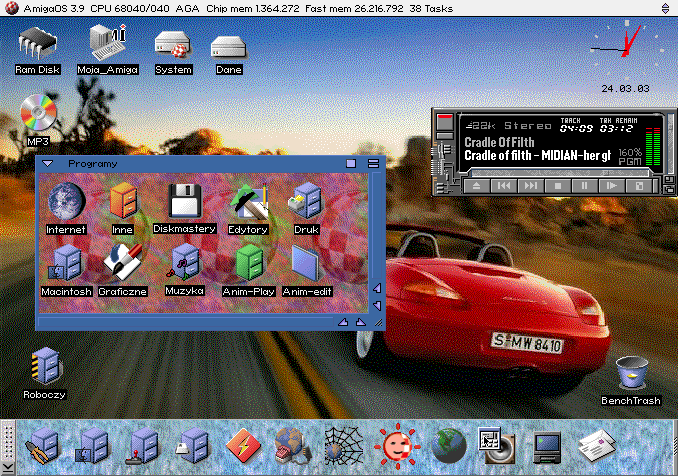Toggle the 160% PGM indicator
This screenshot has width=678, height=476.
(630, 157)
